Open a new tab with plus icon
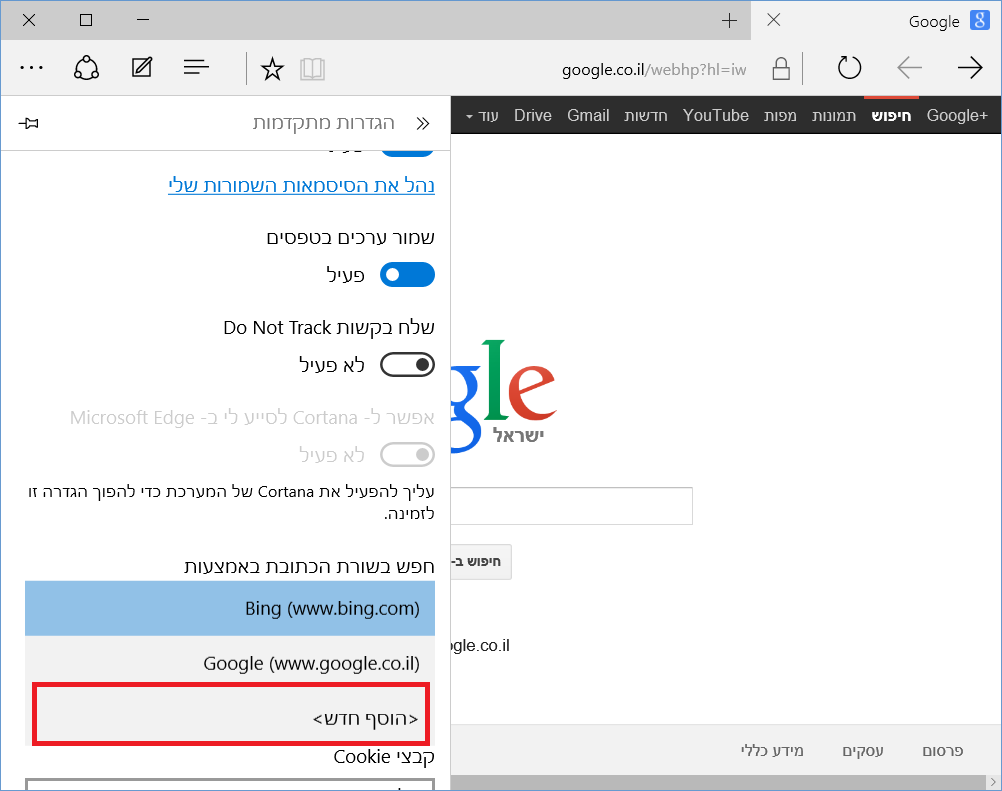Image resolution: width=1002 pixels, height=791 pixels. [x=729, y=21]
